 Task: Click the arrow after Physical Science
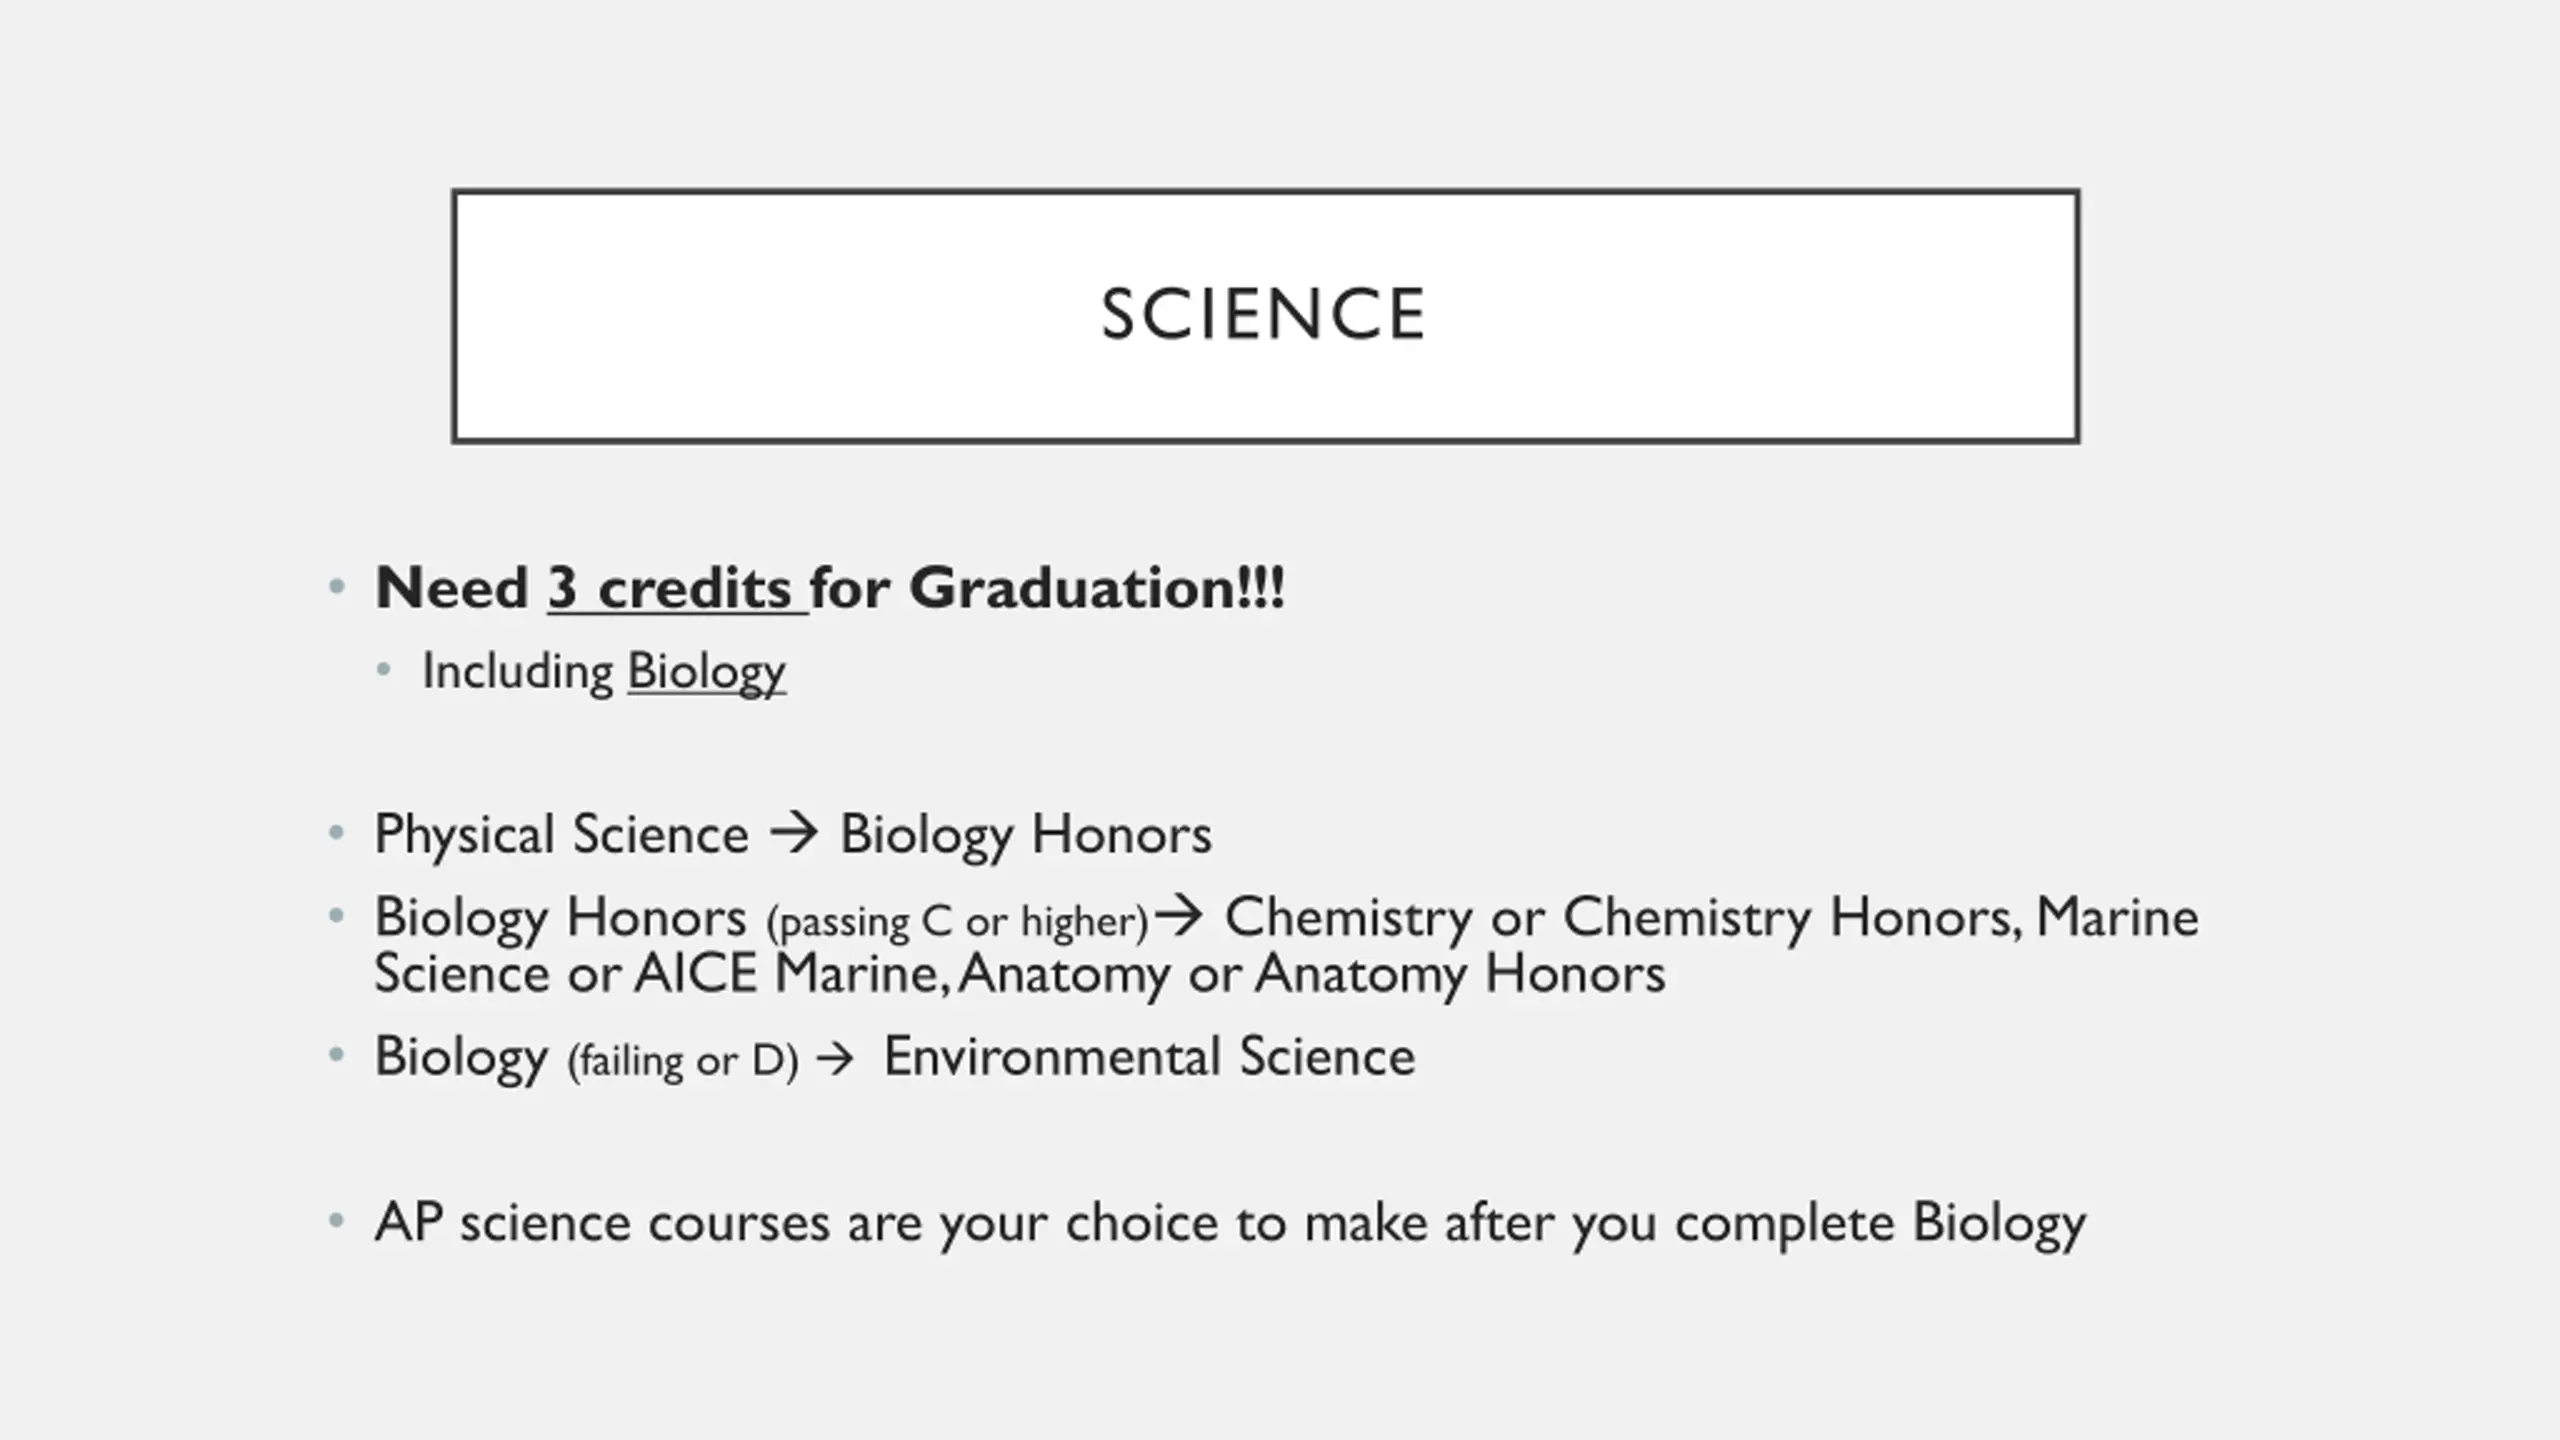click(x=794, y=833)
